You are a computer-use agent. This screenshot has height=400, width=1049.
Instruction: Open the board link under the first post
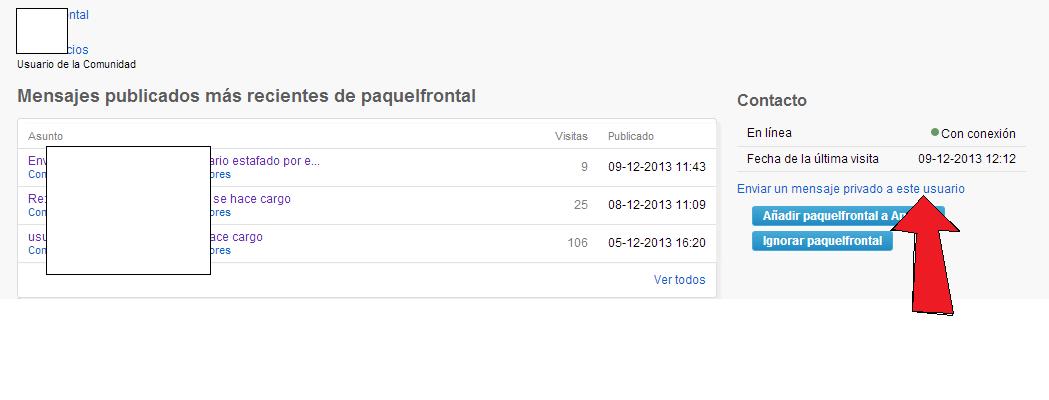click(129, 175)
